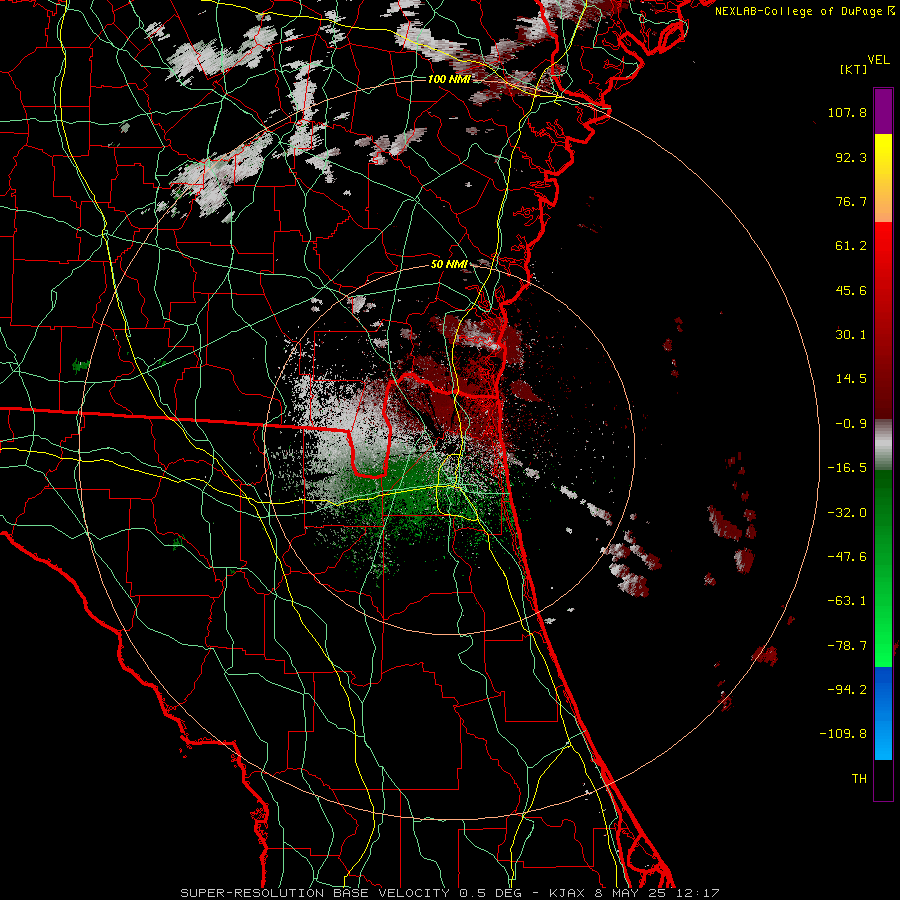Click the TH label on the legend

pos(859,779)
